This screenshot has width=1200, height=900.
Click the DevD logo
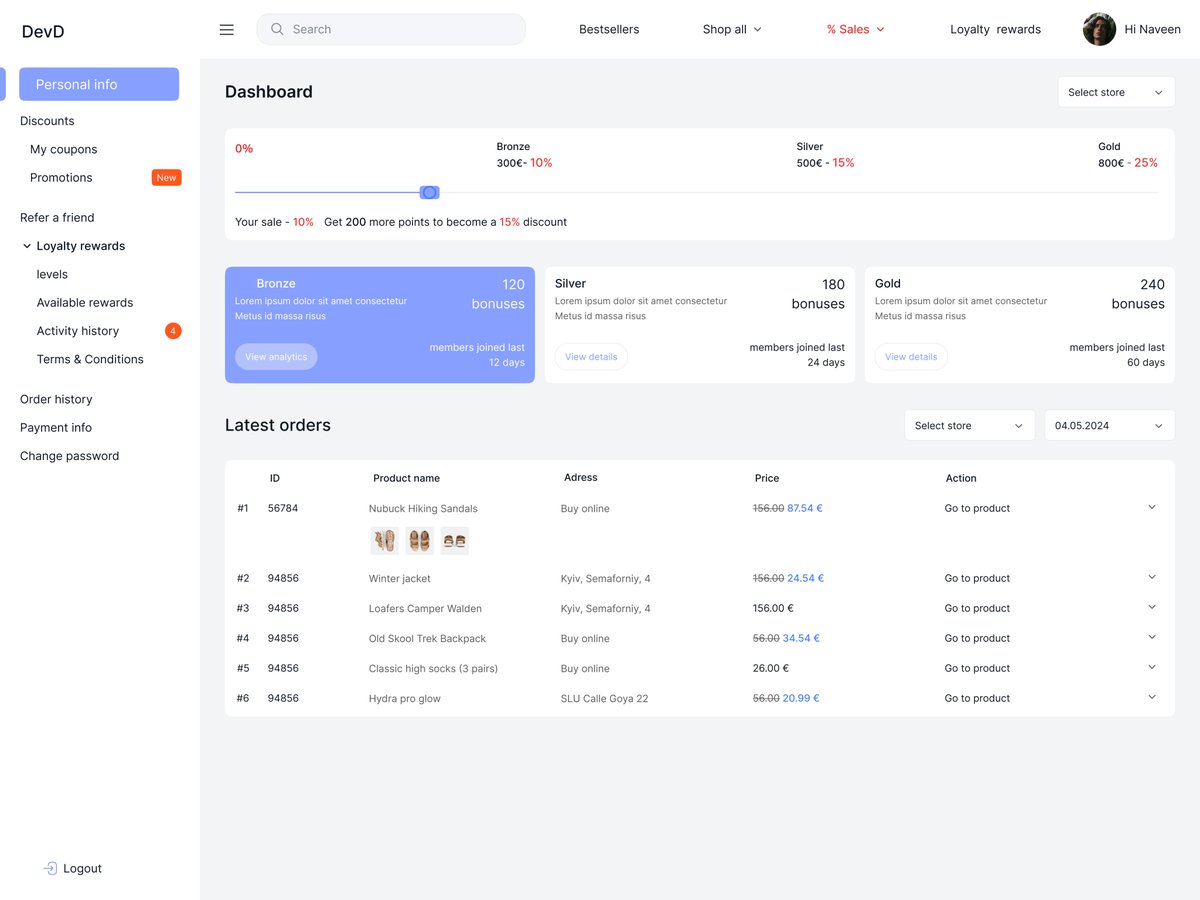[43, 32]
